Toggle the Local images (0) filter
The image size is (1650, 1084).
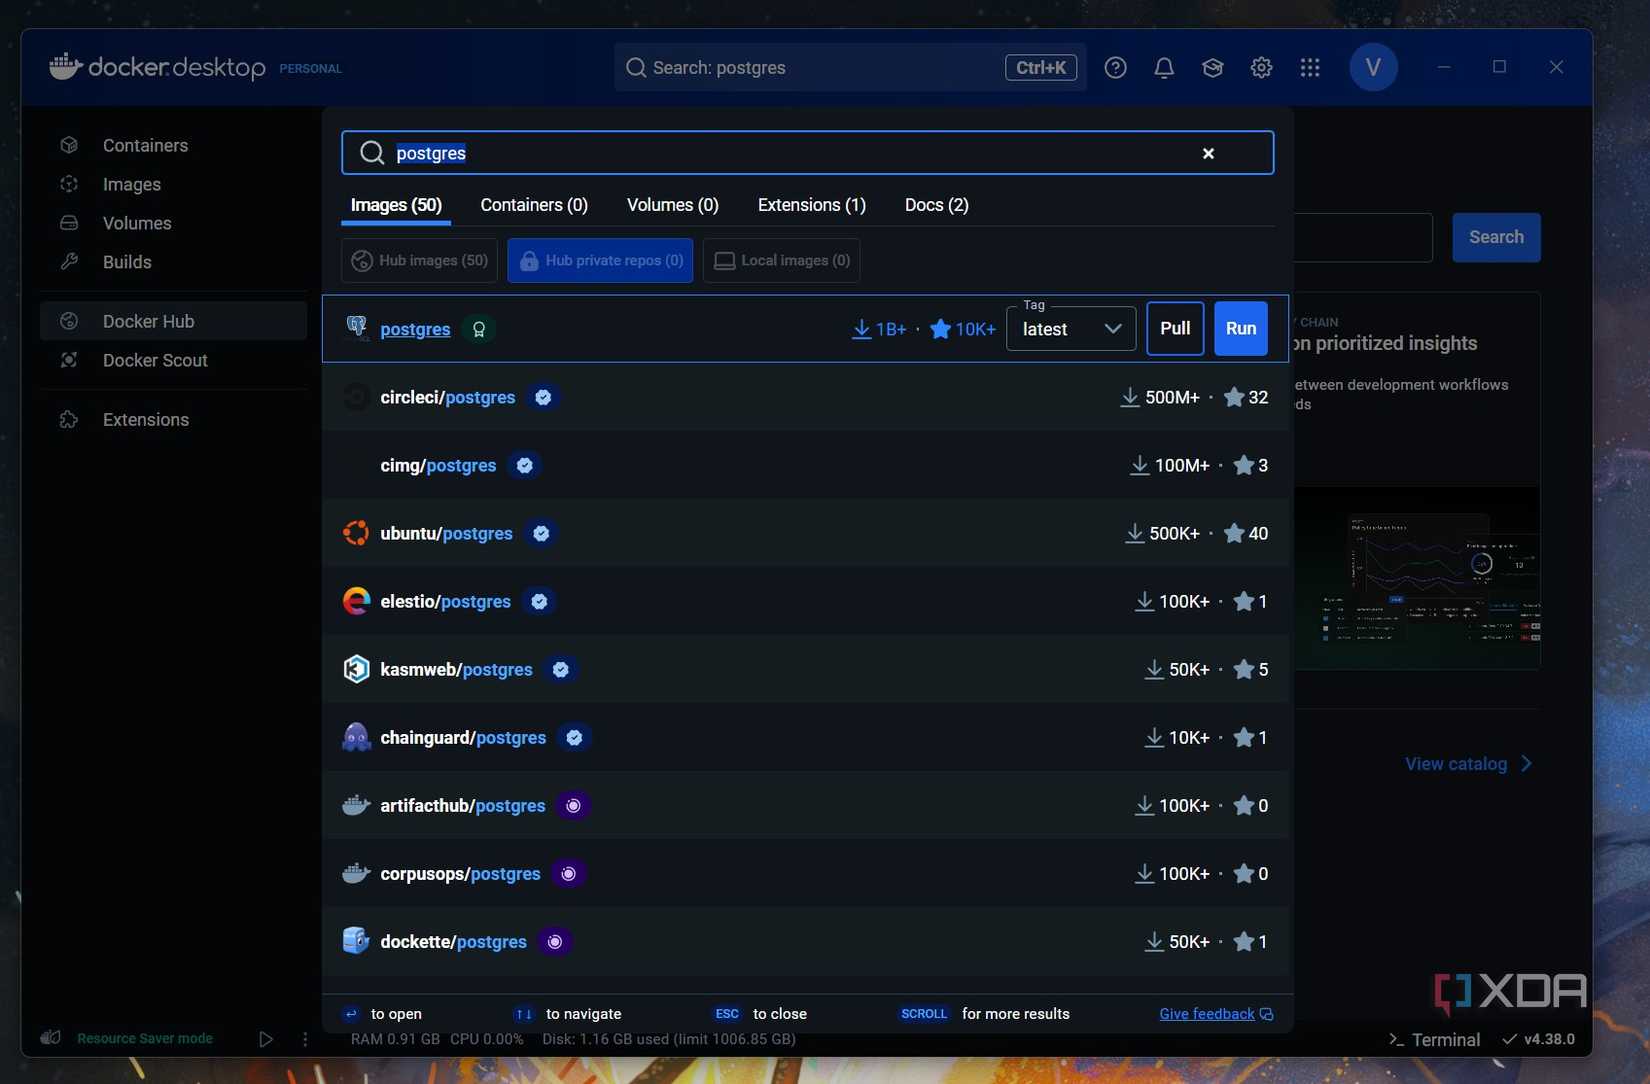click(781, 260)
